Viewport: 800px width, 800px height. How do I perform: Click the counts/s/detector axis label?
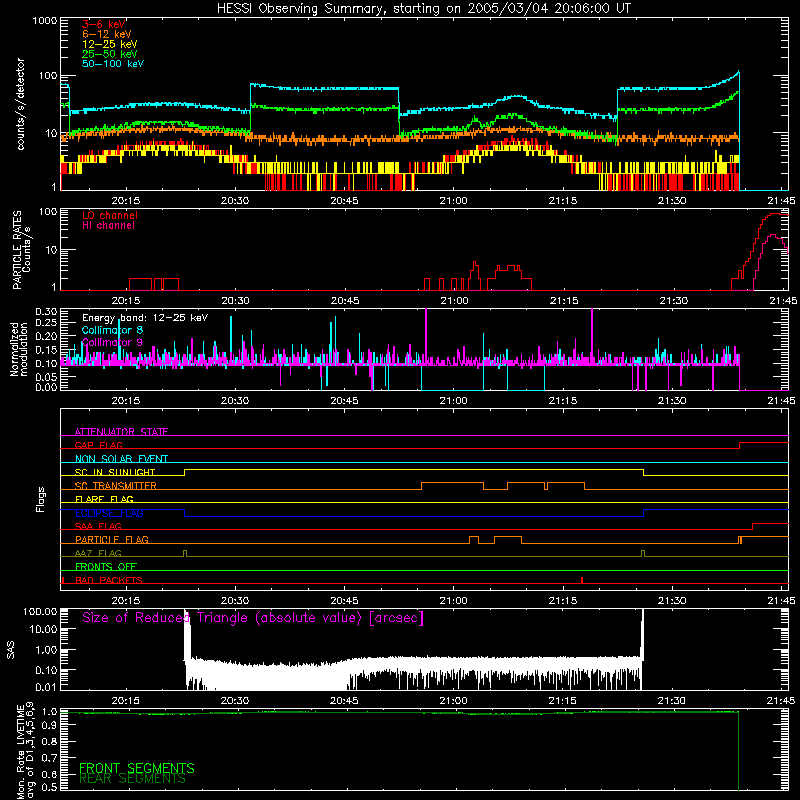tap(21, 104)
